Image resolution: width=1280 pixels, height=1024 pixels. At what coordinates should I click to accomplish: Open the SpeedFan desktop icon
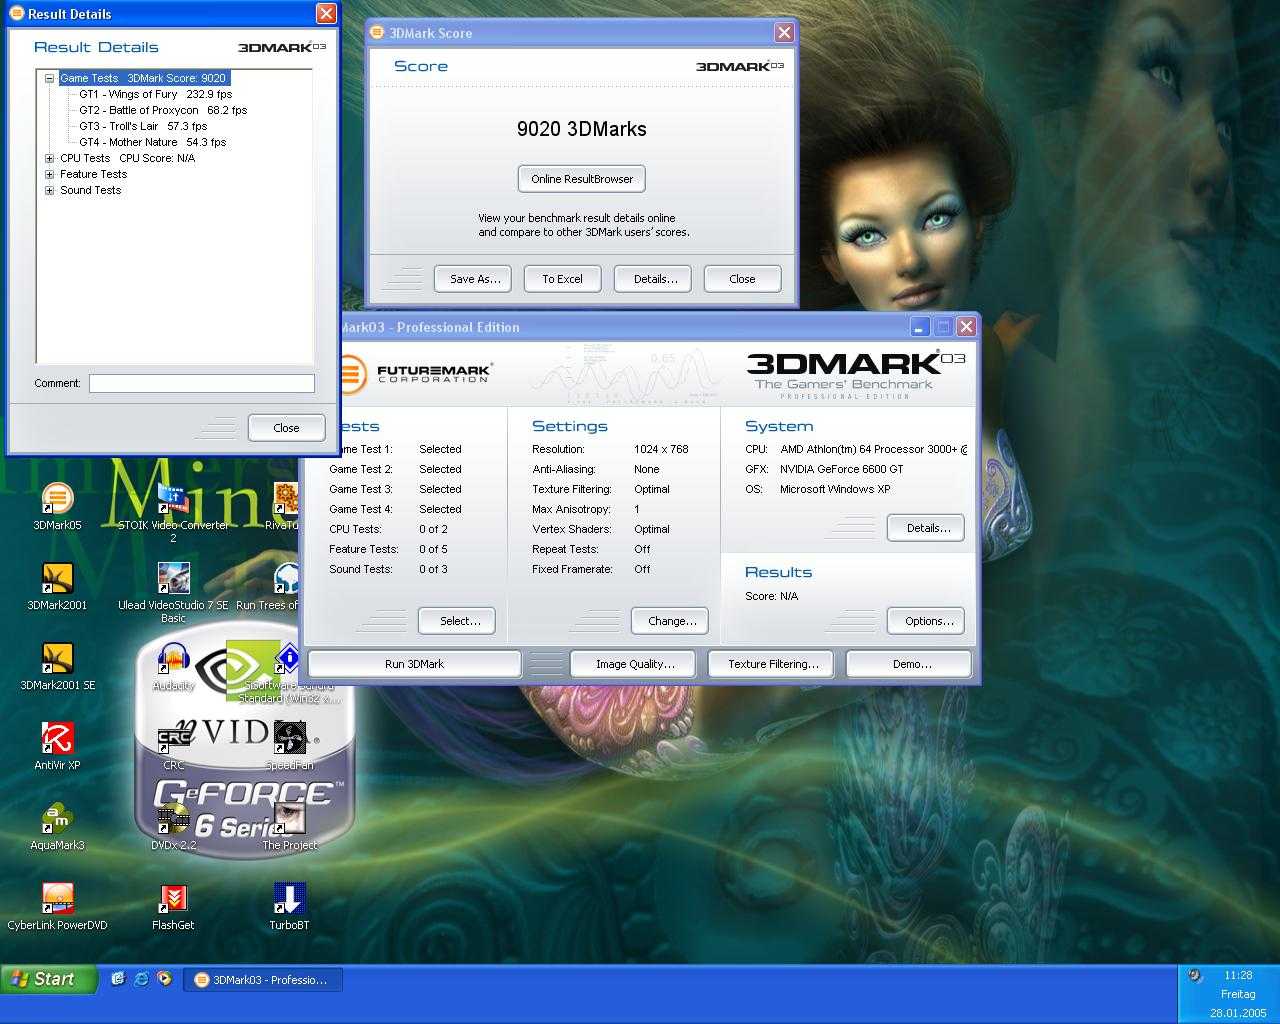(289, 745)
